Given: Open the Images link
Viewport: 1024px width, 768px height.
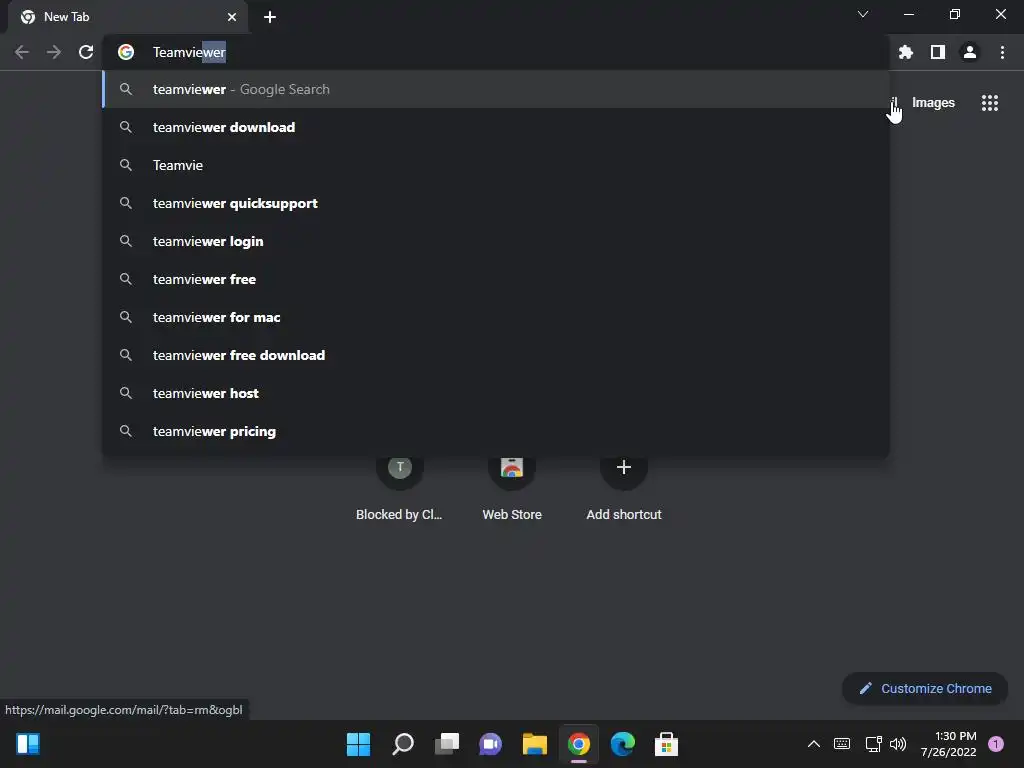Looking at the screenshot, I should point(933,103).
